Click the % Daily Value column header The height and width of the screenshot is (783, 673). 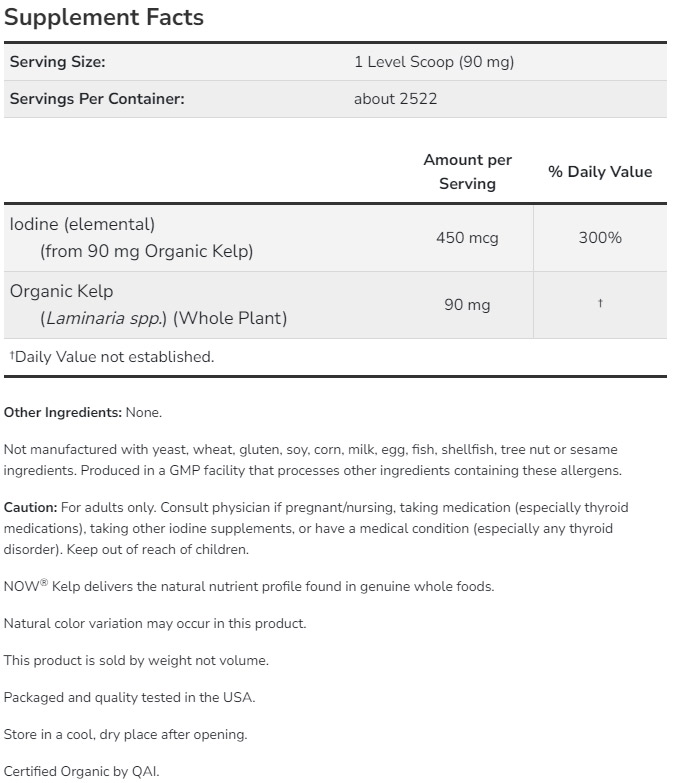pyautogui.click(x=599, y=172)
